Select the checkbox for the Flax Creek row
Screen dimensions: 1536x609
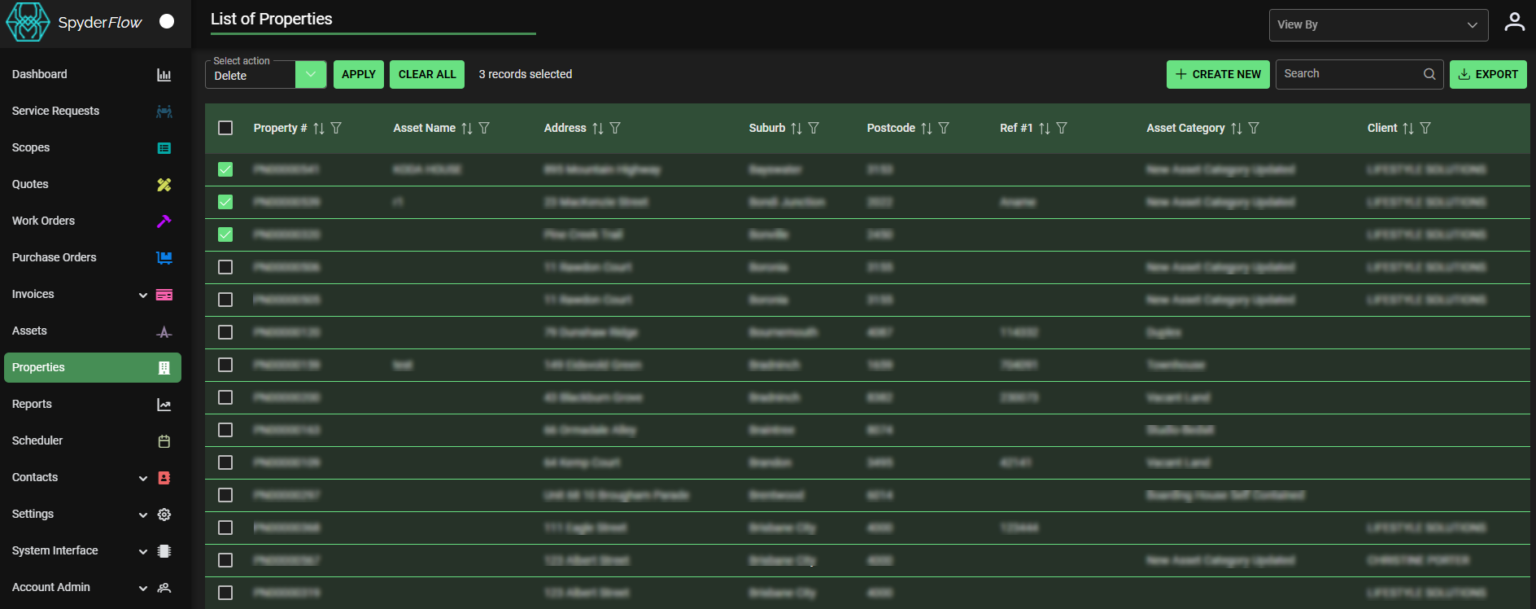225,234
